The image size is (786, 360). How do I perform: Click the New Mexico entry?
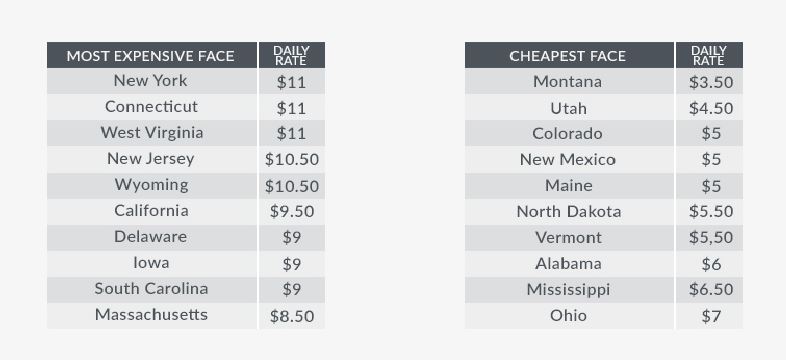[x=569, y=159]
